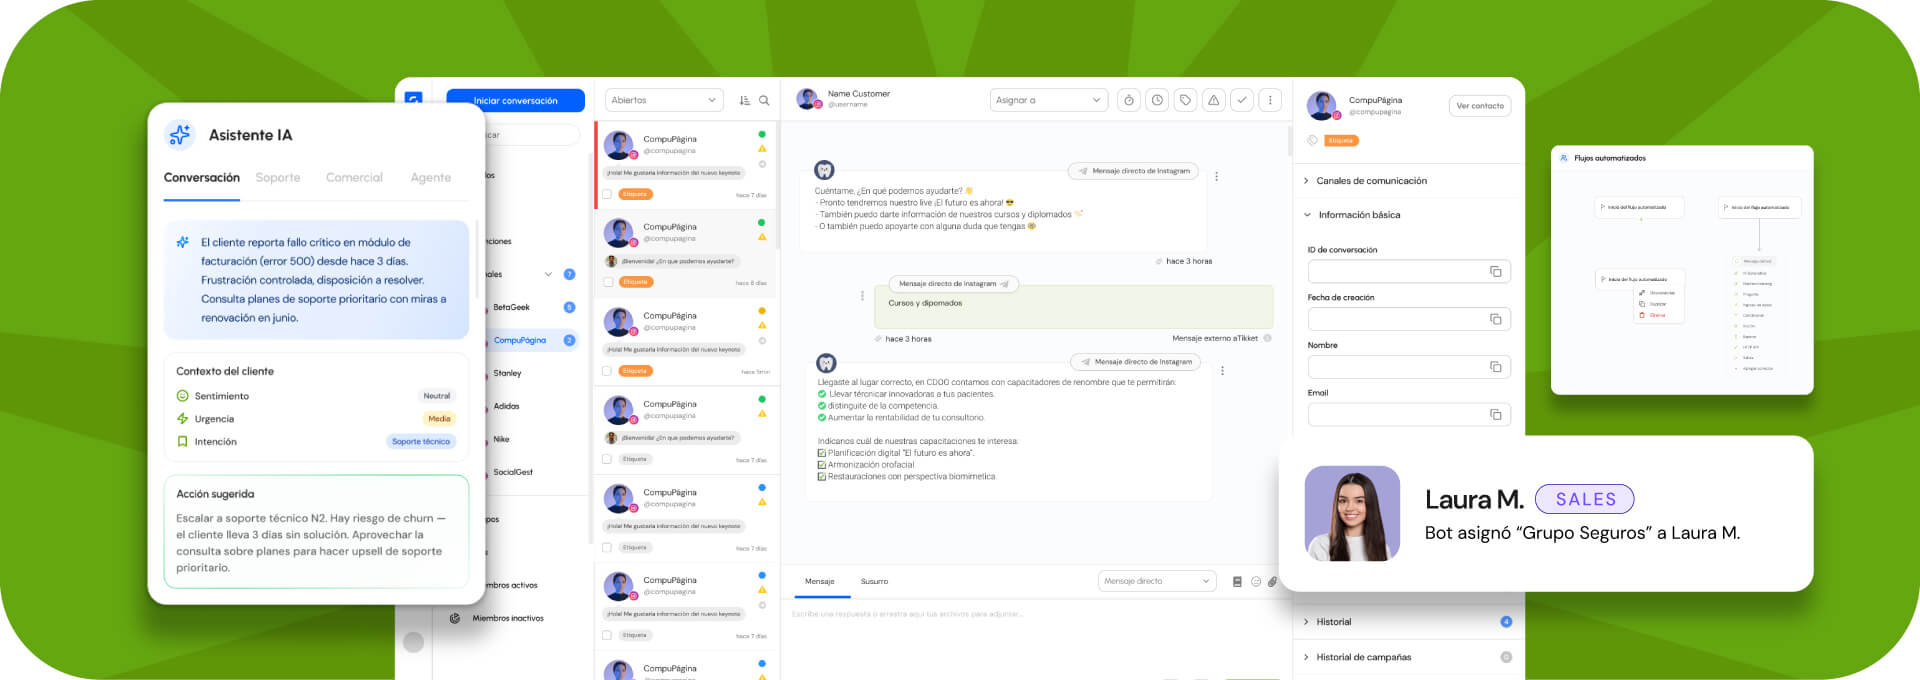The width and height of the screenshot is (1920, 680).
Task: Click the Media urgency chip
Action: coord(439,418)
